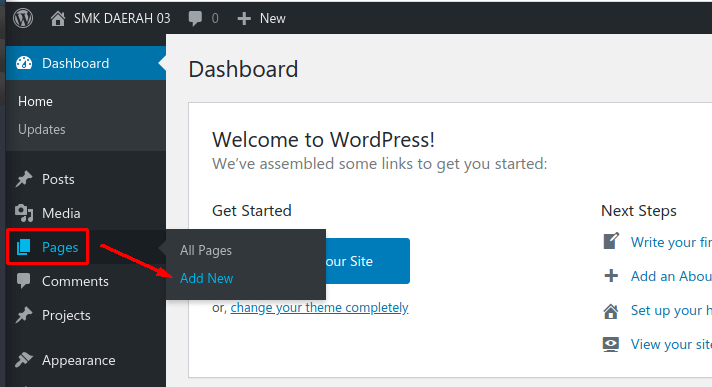
Task: Open the Write your first post link
Action: [x=671, y=242]
